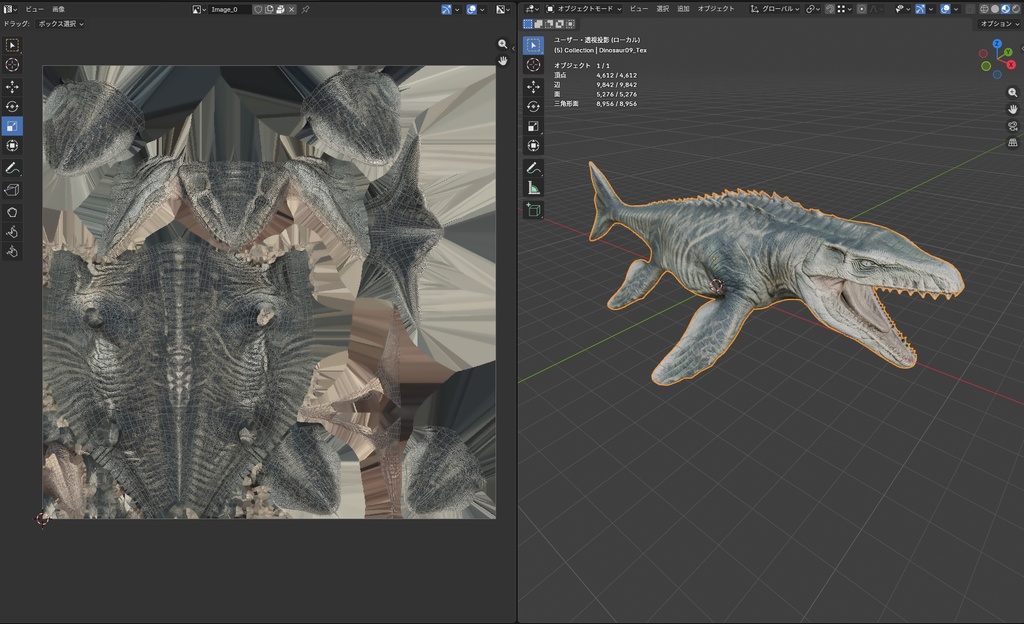Unlink Image_0 using the X button
The height and width of the screenshot is (624, 1024).
291,9
